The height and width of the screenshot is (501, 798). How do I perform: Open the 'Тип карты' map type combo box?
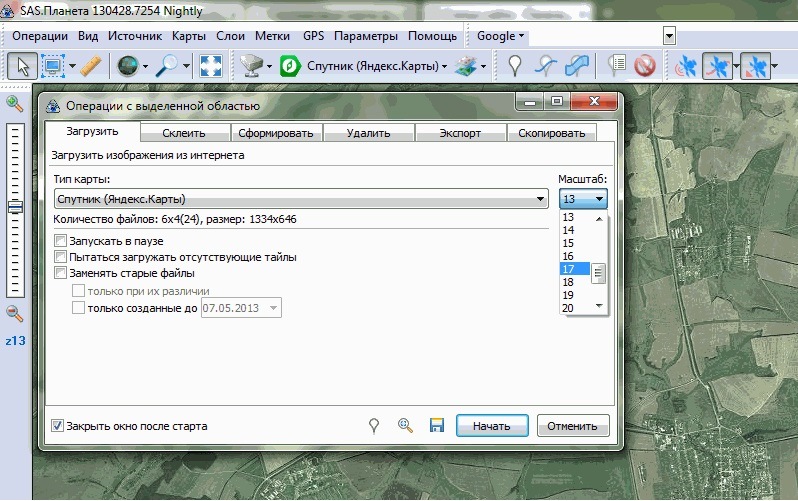pos(301,199)
